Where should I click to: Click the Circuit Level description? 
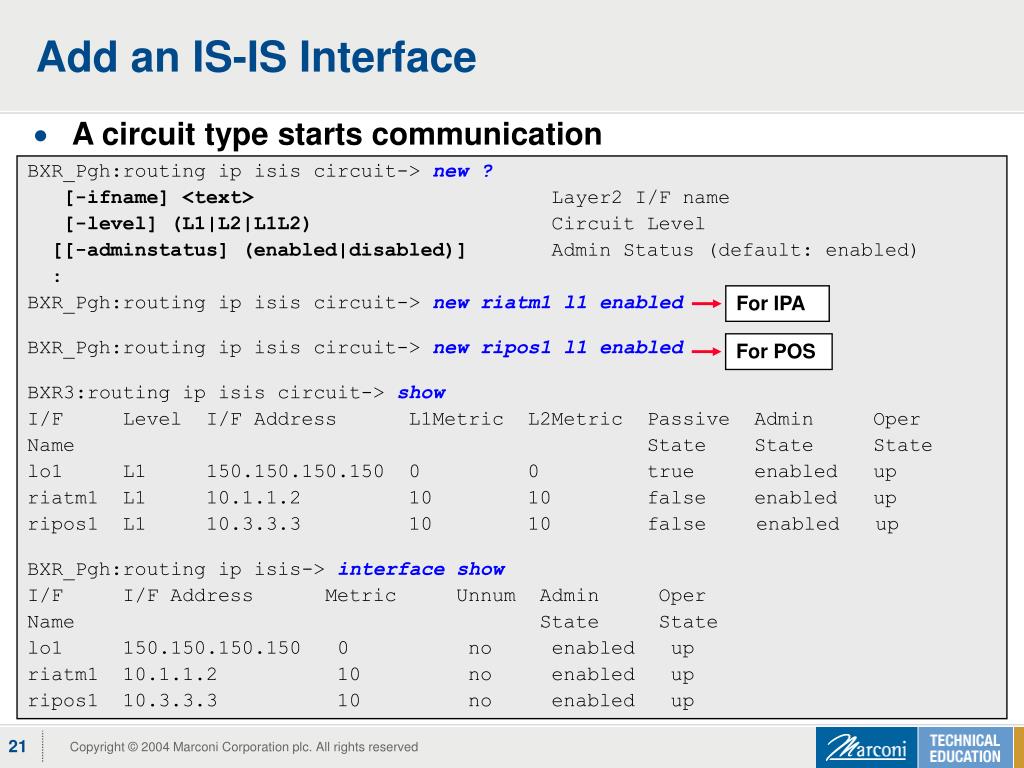[628, 224]
